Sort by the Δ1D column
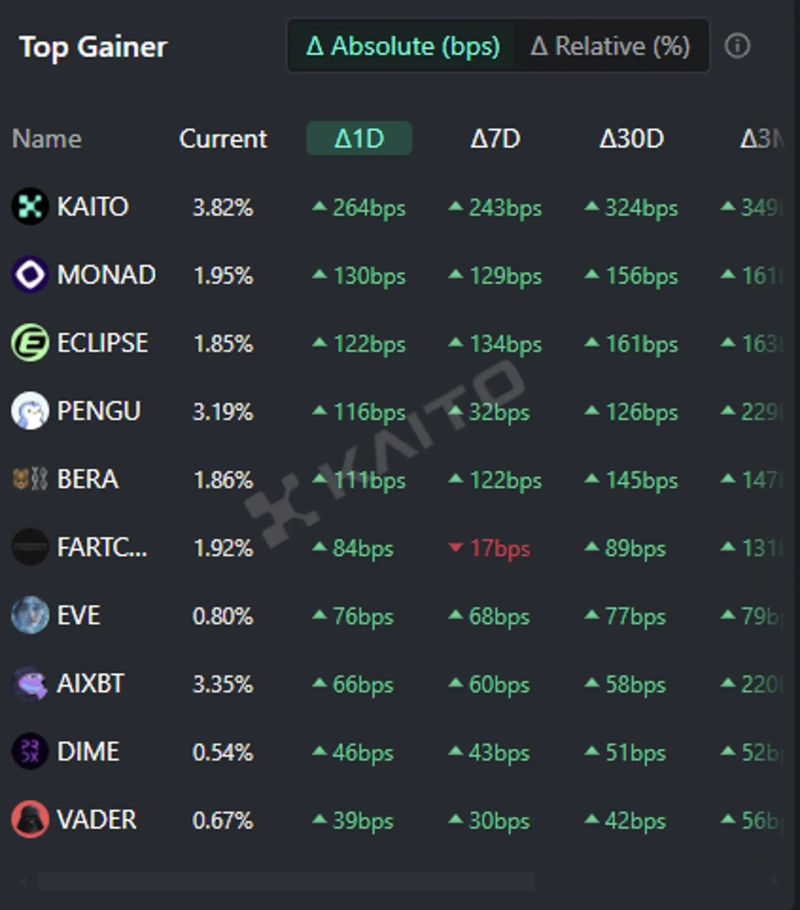The width and height of the screenshot is (800, 910). coord(359,139)
